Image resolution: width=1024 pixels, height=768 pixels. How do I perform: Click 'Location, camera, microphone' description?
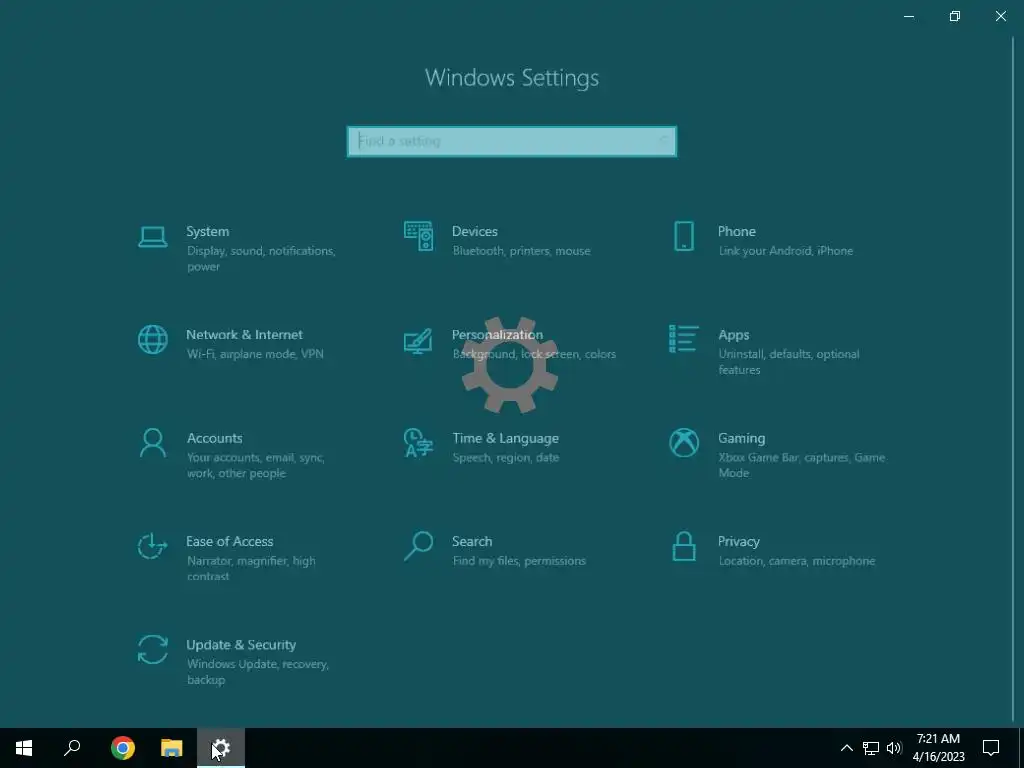pyautogui.click(x=797, y=561)
